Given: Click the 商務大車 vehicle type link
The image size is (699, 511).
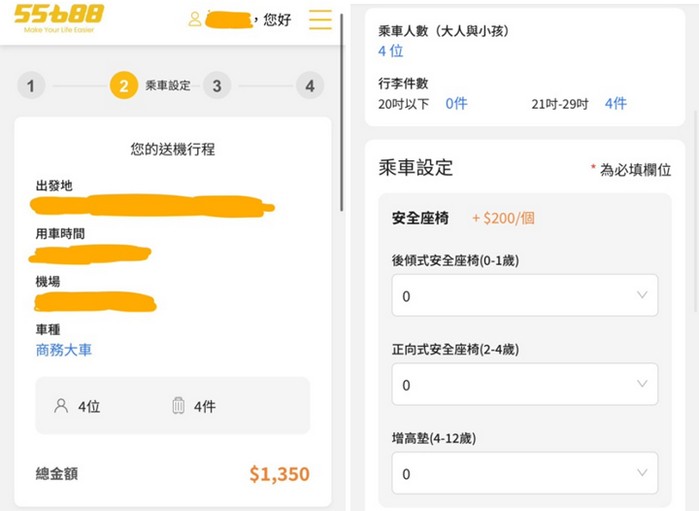Looking at the screenshot, I should (64, 350).
